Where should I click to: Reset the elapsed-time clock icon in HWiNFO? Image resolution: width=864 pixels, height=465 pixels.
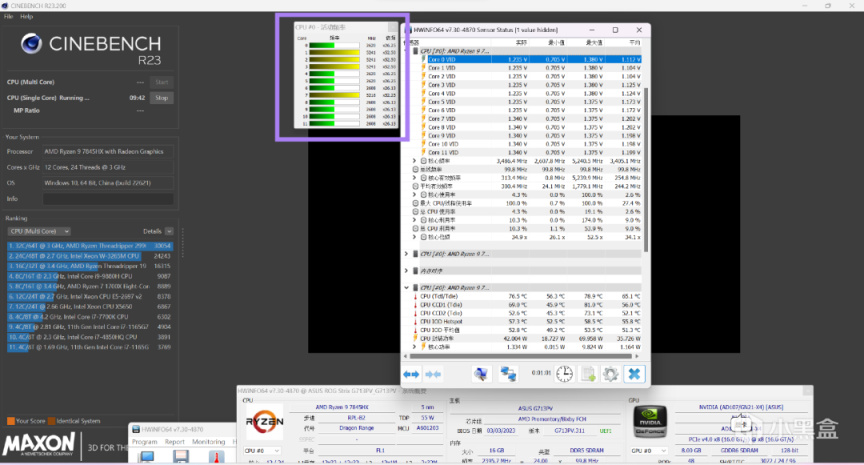coord(564,374)
